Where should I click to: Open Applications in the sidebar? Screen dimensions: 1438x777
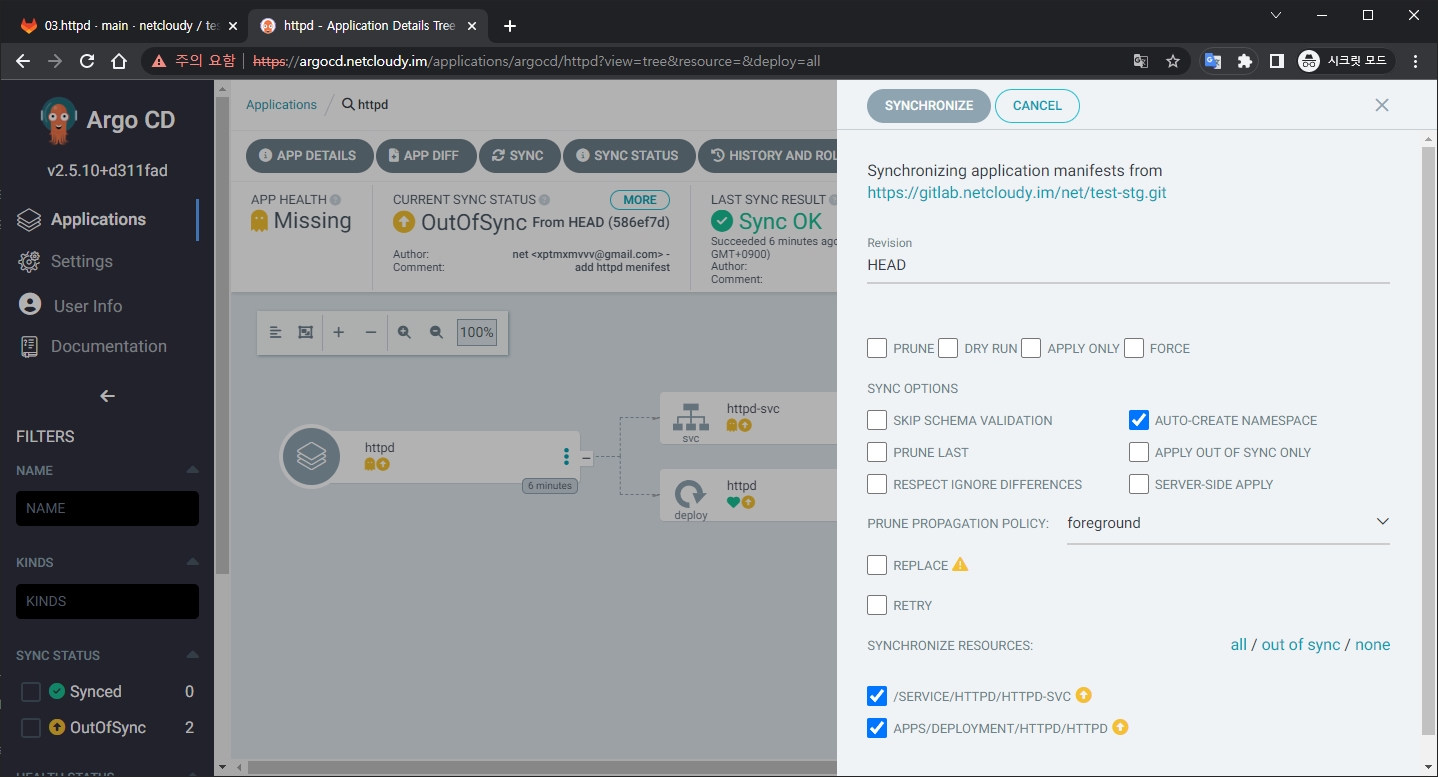pyautogui.click(x=98, y=219)
